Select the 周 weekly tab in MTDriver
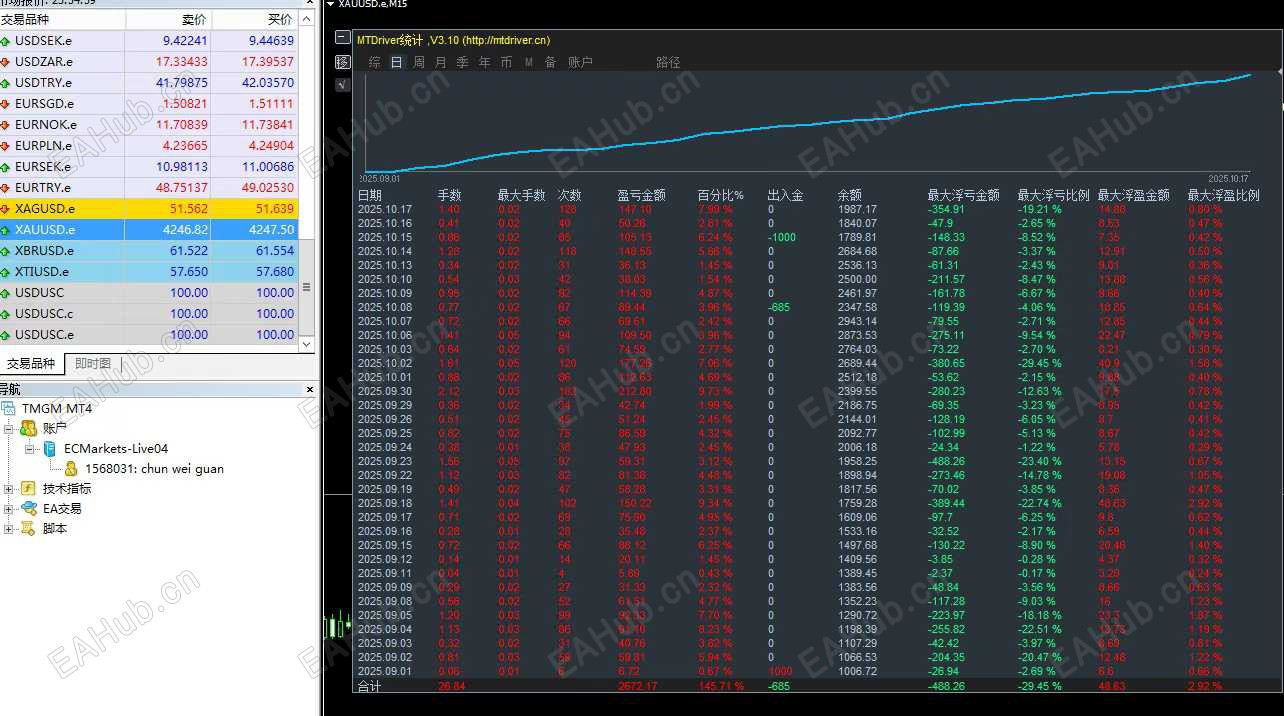 pos(418,62)
